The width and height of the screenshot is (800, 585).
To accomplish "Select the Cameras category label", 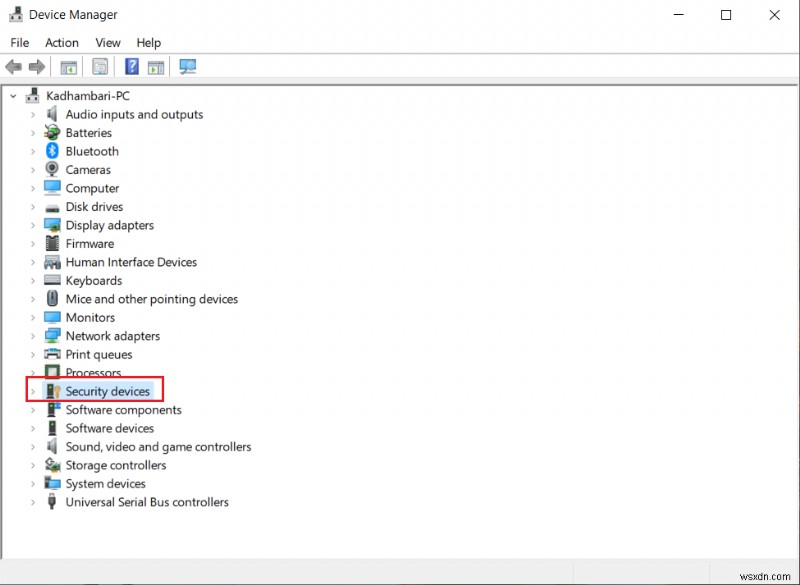I will pyautogui.click(x=88, y=169).
